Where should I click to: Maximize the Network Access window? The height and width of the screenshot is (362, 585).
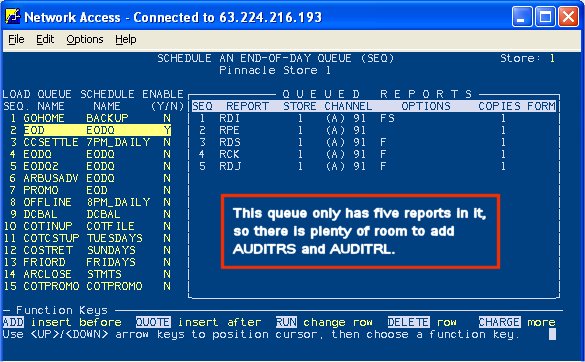pos(545,17)
